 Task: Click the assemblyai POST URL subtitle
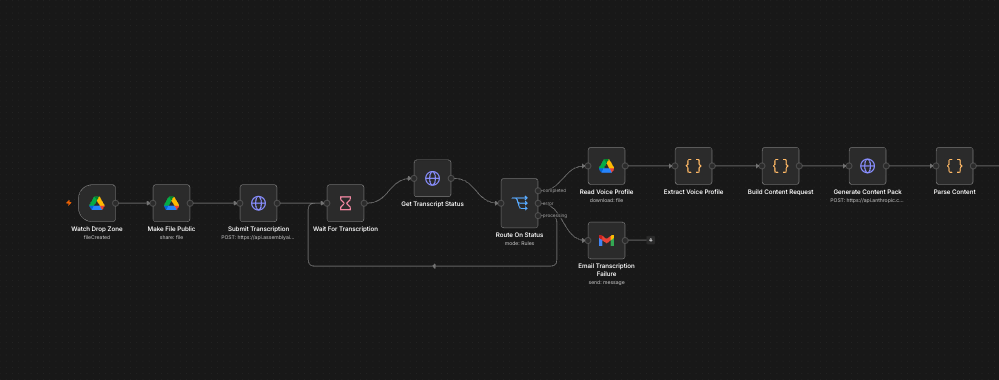pyautogui.click(x=258, y=237)
